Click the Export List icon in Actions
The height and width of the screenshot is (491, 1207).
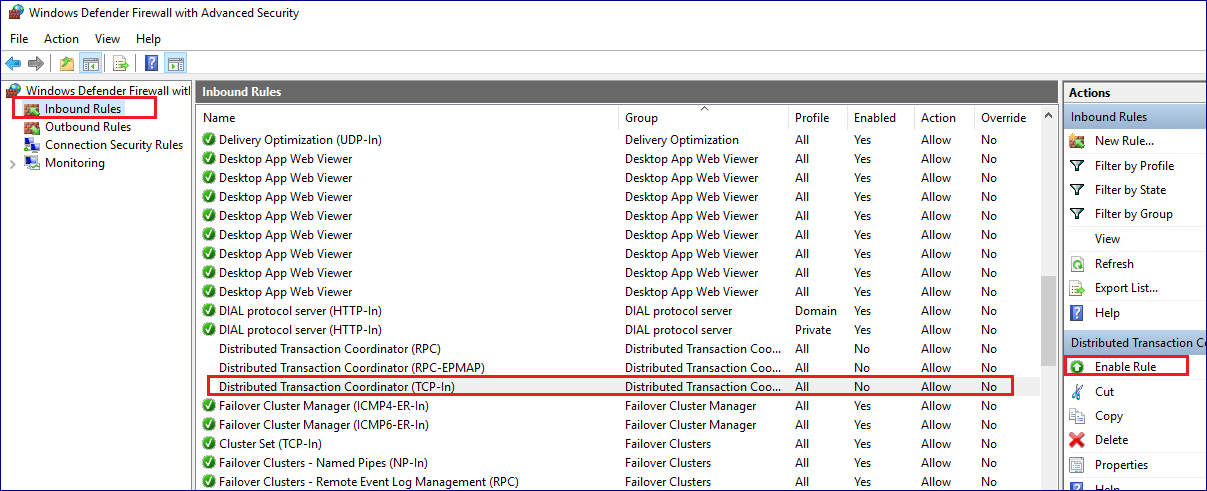1077,288
